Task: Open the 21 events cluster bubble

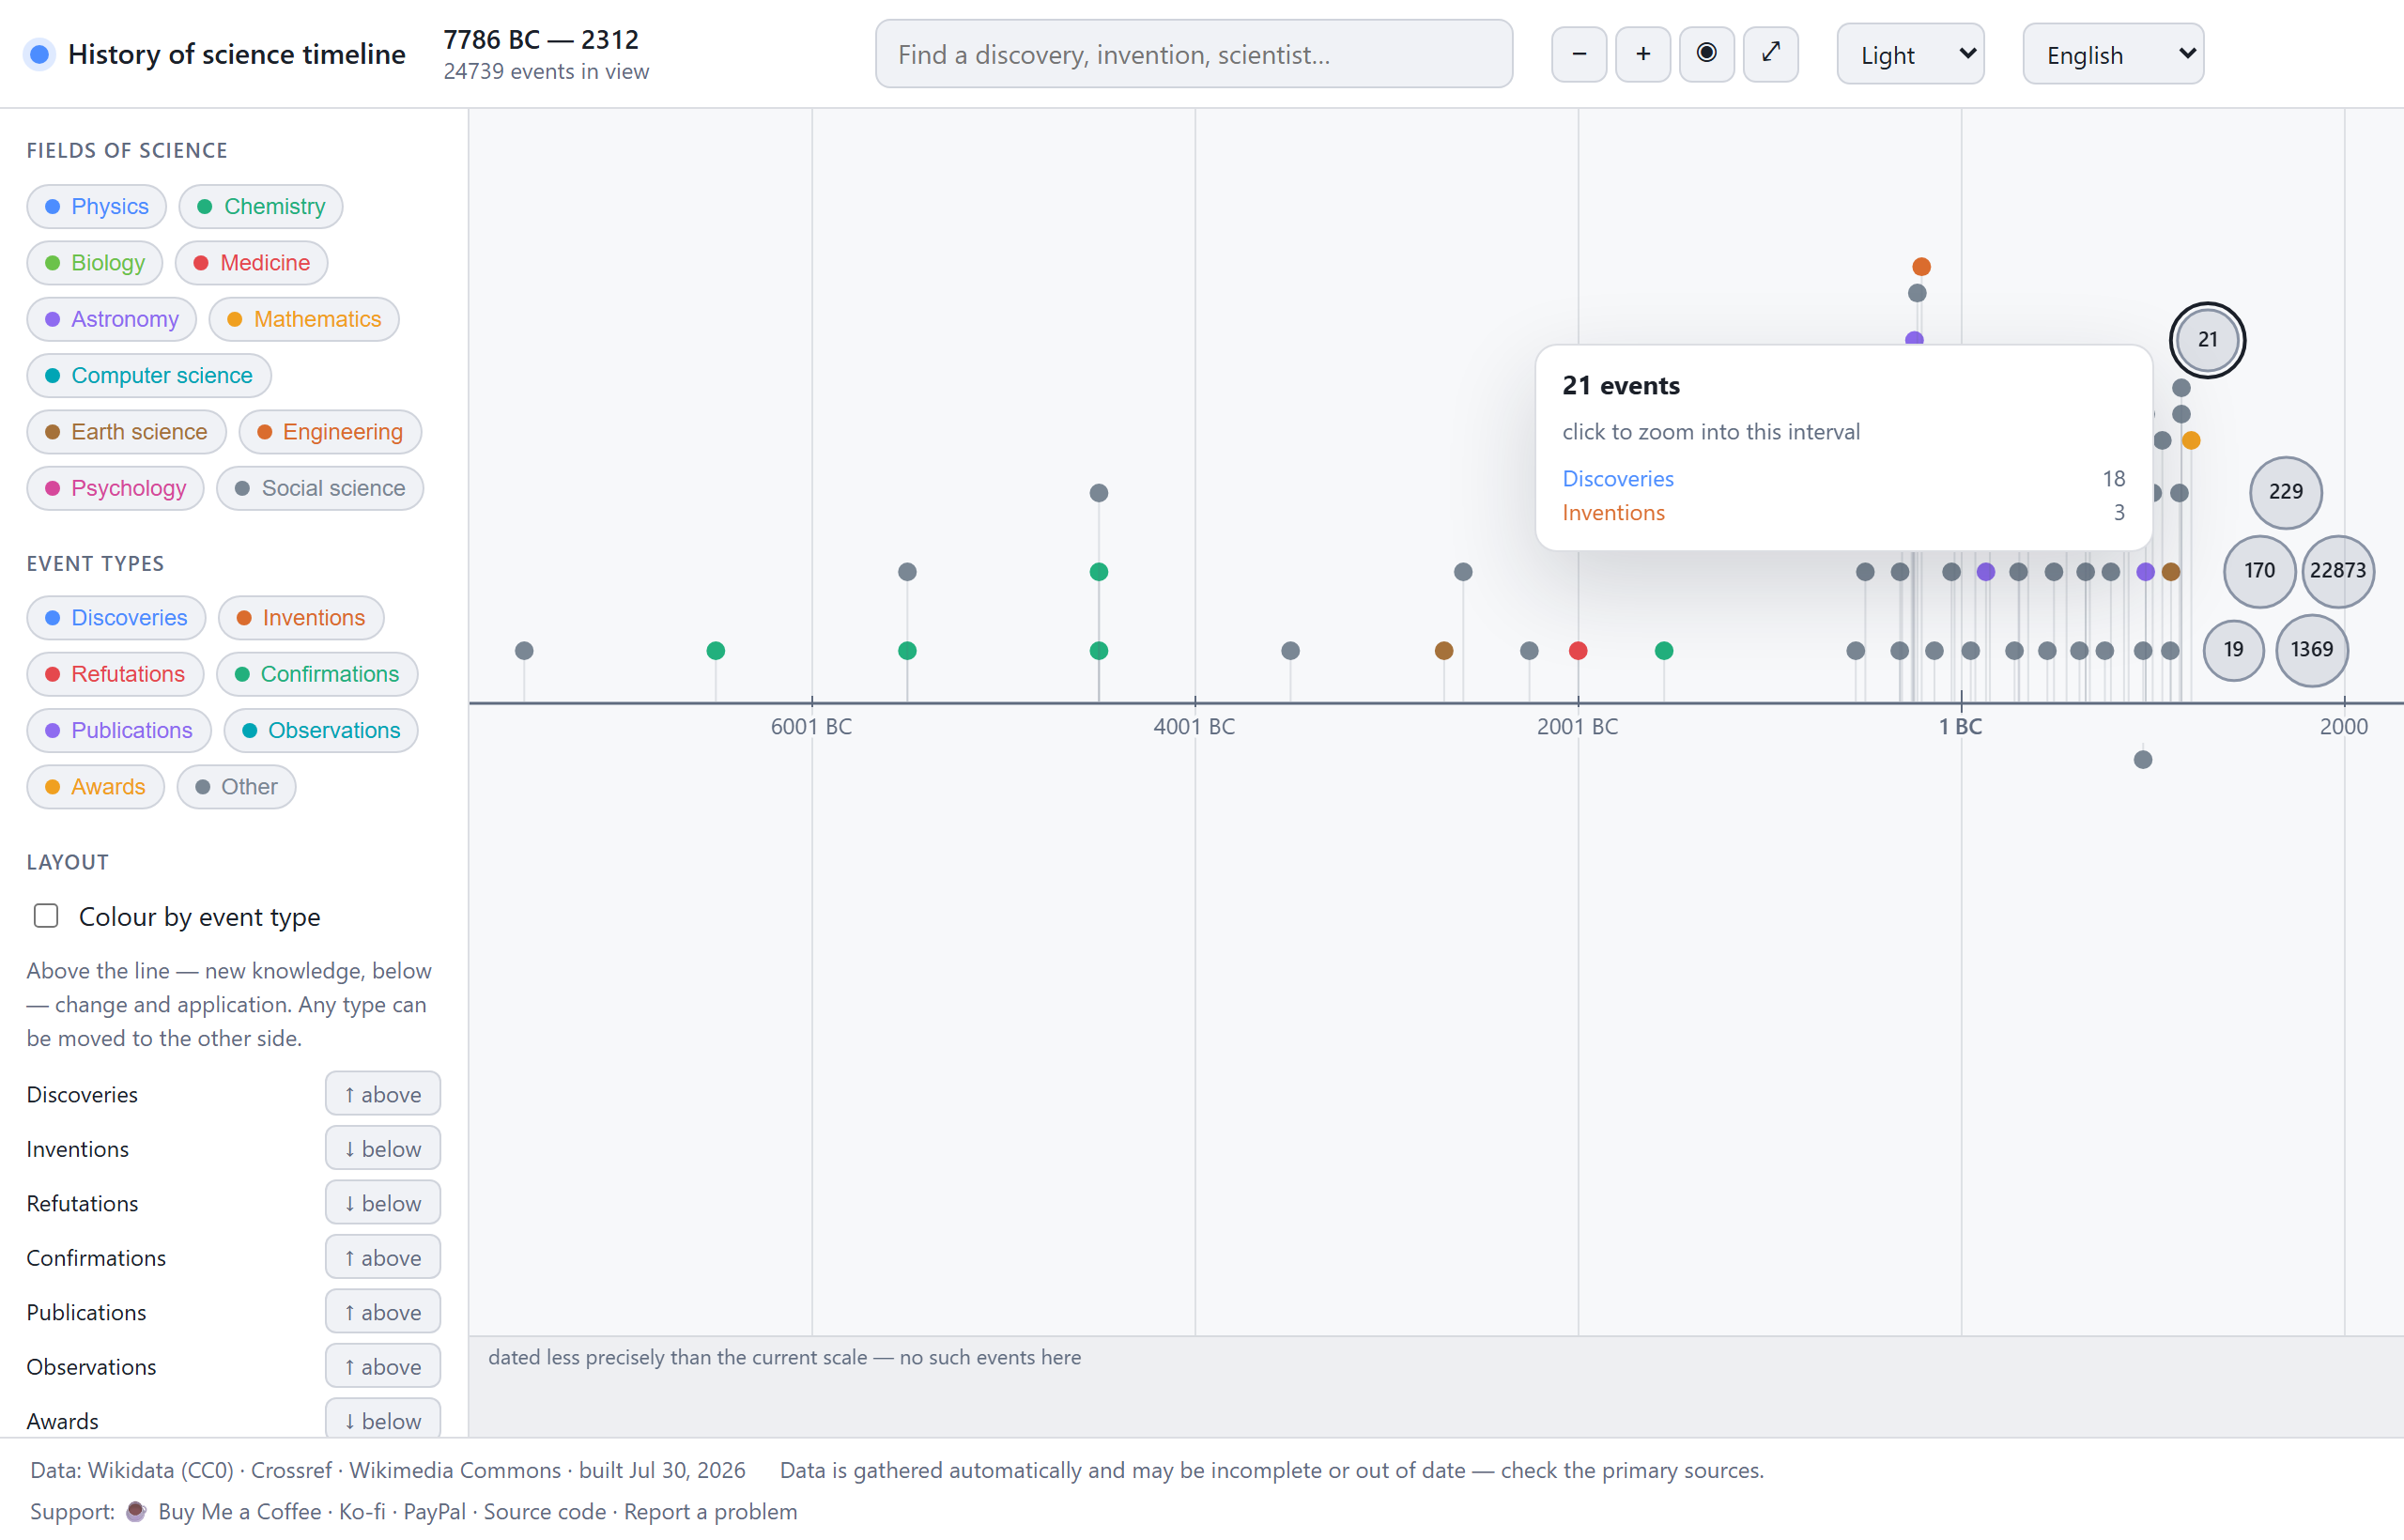Action: [2207, 340]
